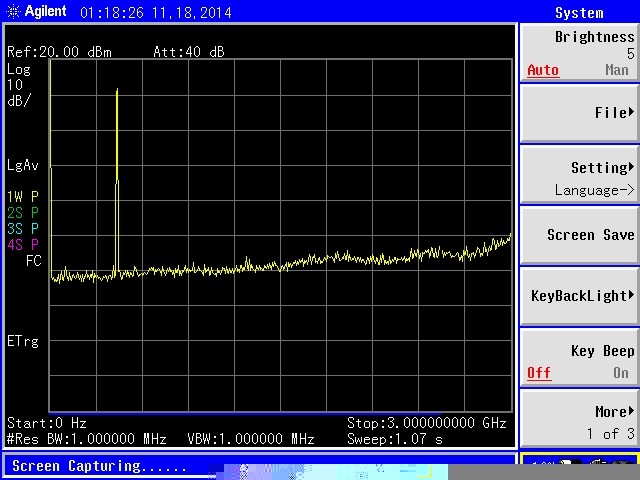Select trace 3S P indicator
Screen dimensions: 640x480
[22, 229]
